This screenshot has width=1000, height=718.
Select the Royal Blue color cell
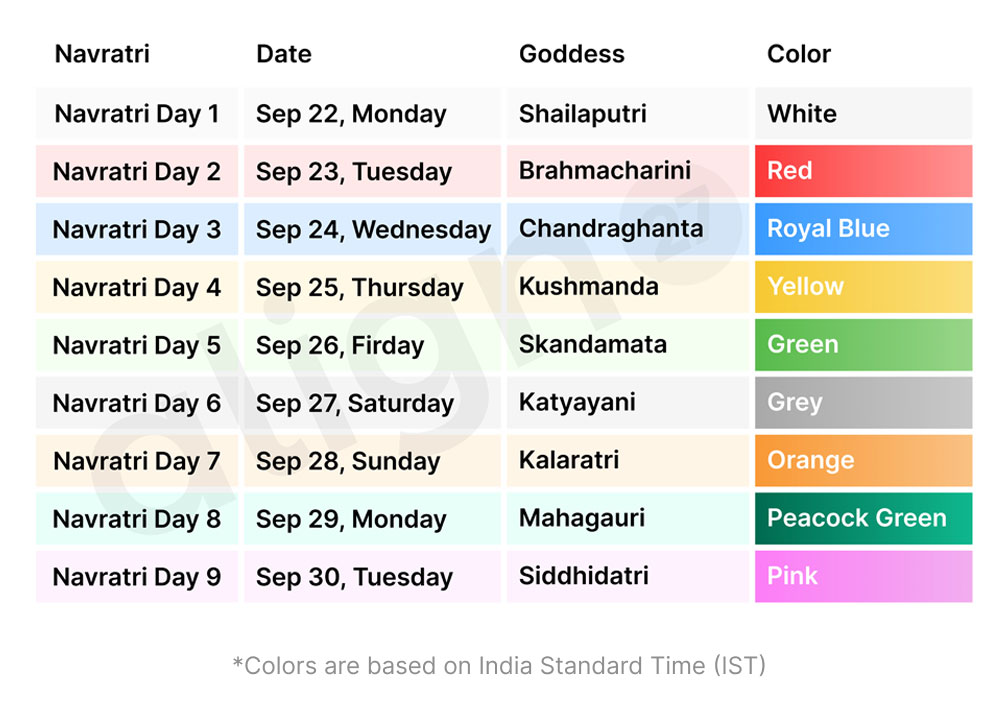pos(863,229)
